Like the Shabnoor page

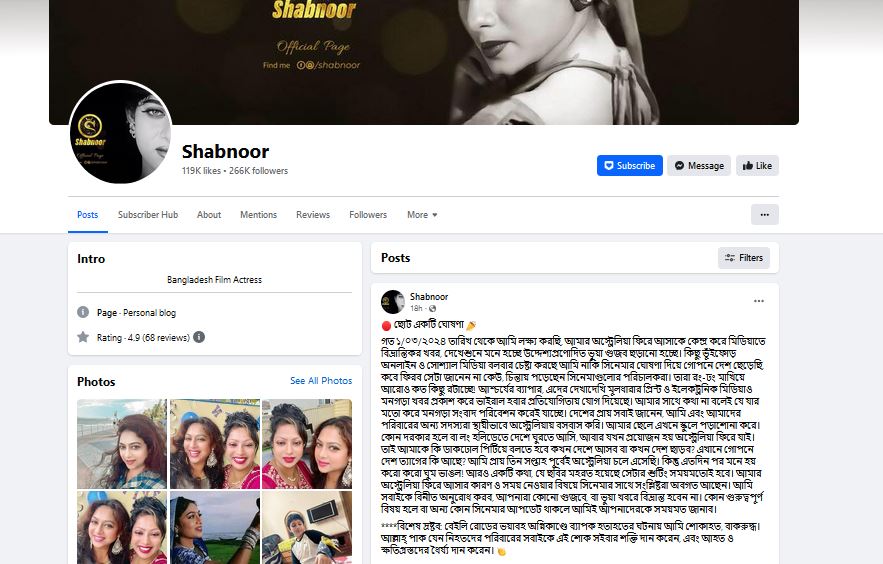pos(757,165)
